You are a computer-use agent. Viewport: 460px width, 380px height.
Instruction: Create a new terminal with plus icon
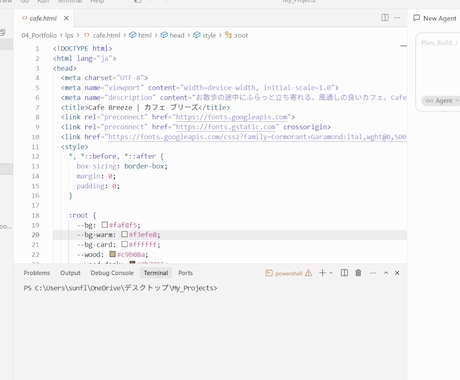(x=322, y=273)
